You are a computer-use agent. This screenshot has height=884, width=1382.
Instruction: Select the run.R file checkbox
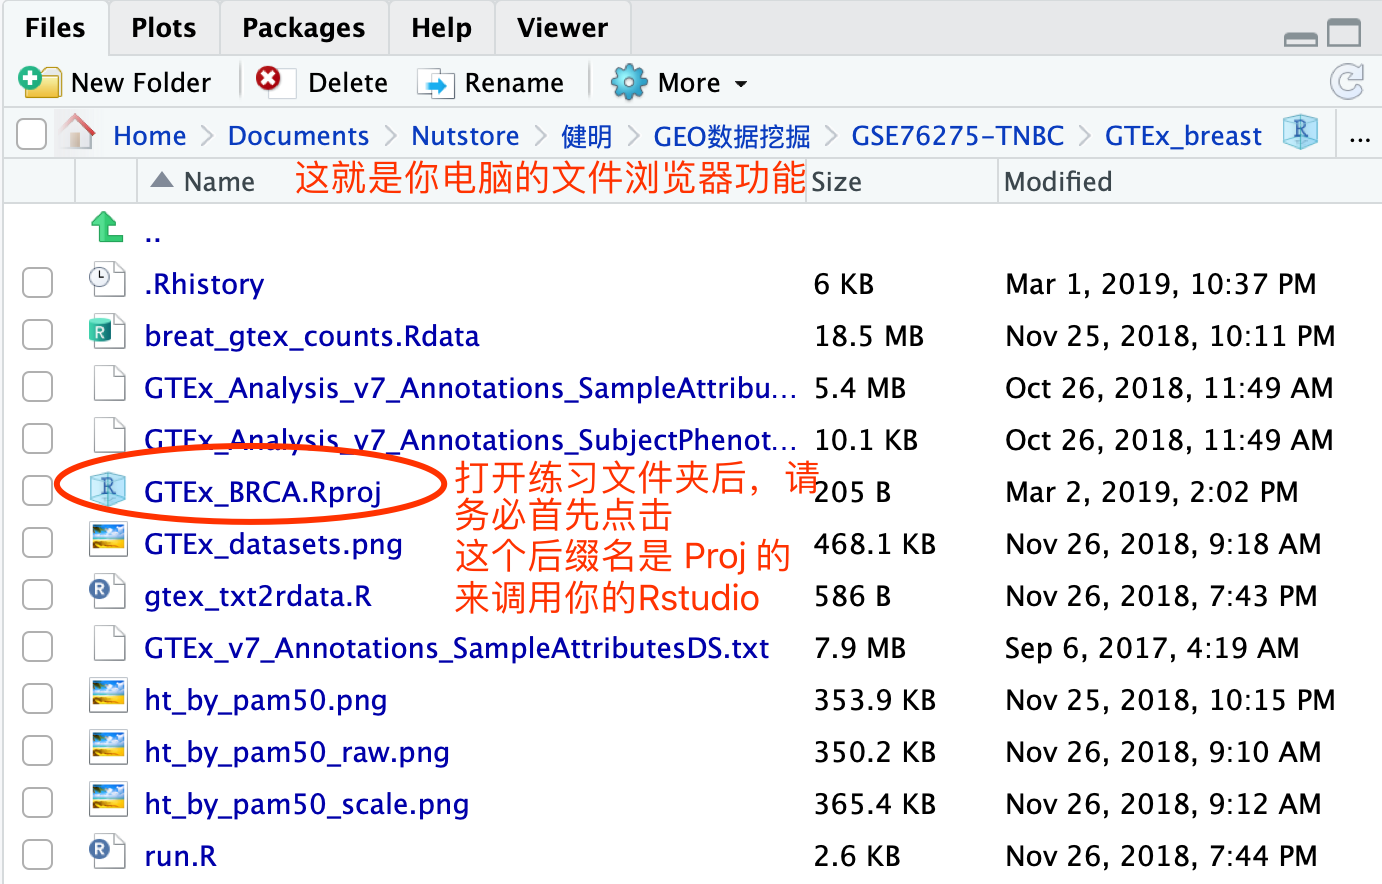point(38,855)
